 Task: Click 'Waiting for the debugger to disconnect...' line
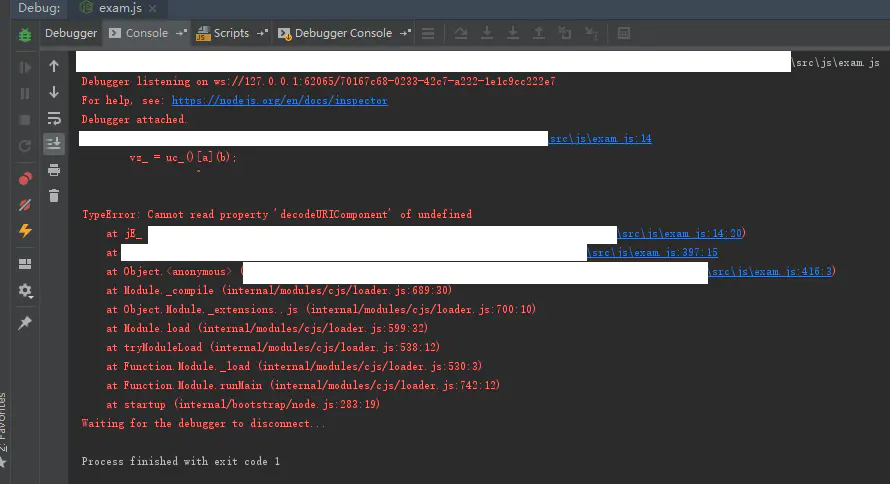click(x=203, y=423)
